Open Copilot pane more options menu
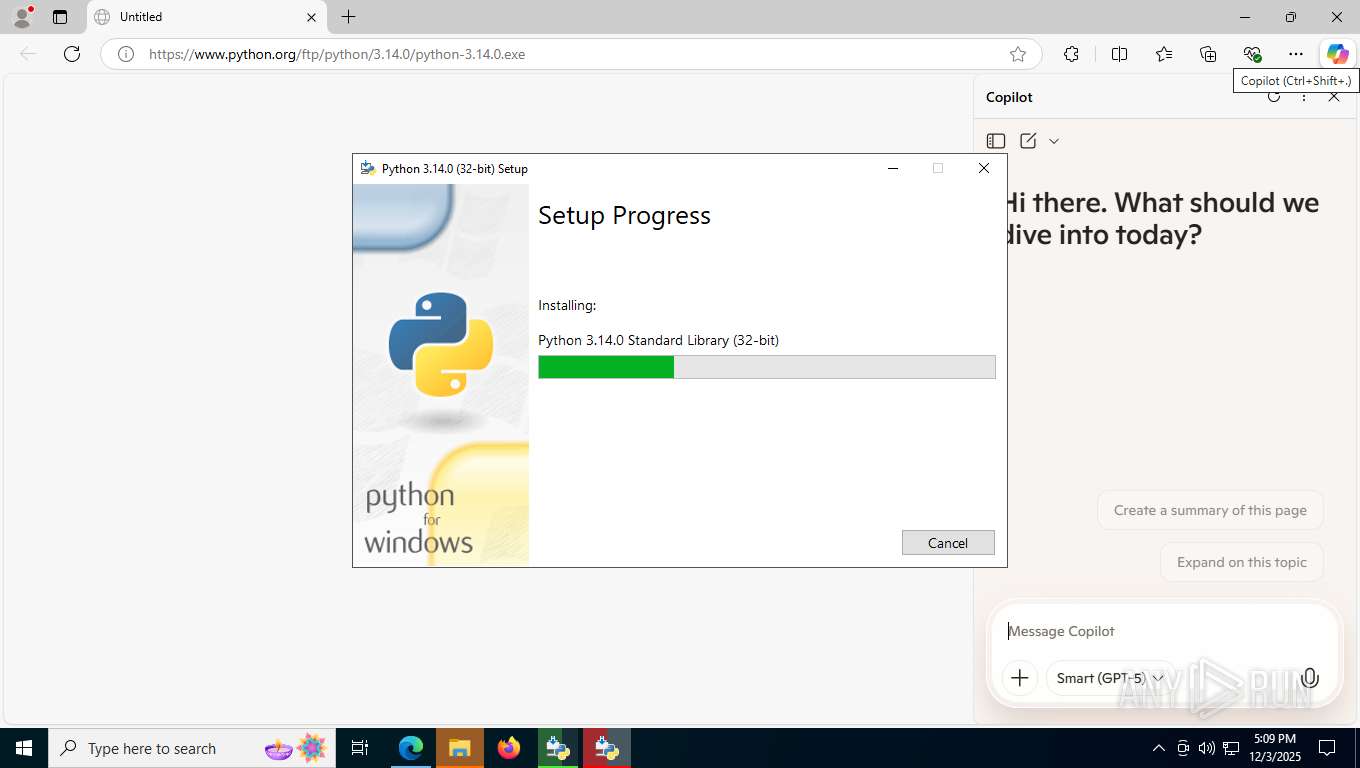This screenshot has height=768, width=1360. click(1304, 97)
